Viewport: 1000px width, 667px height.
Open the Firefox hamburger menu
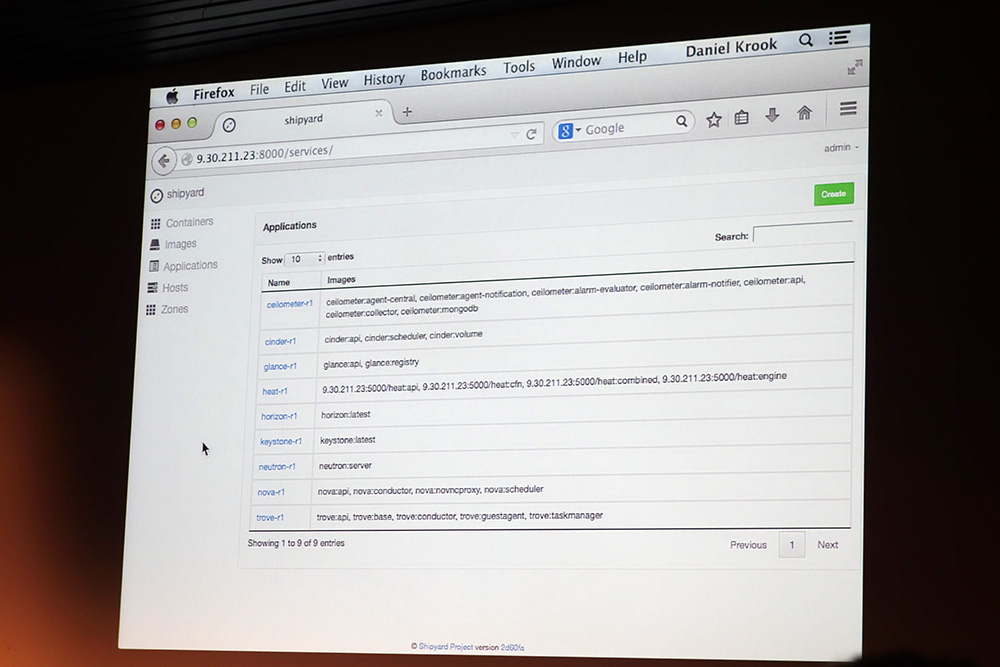tap(848, 109)
